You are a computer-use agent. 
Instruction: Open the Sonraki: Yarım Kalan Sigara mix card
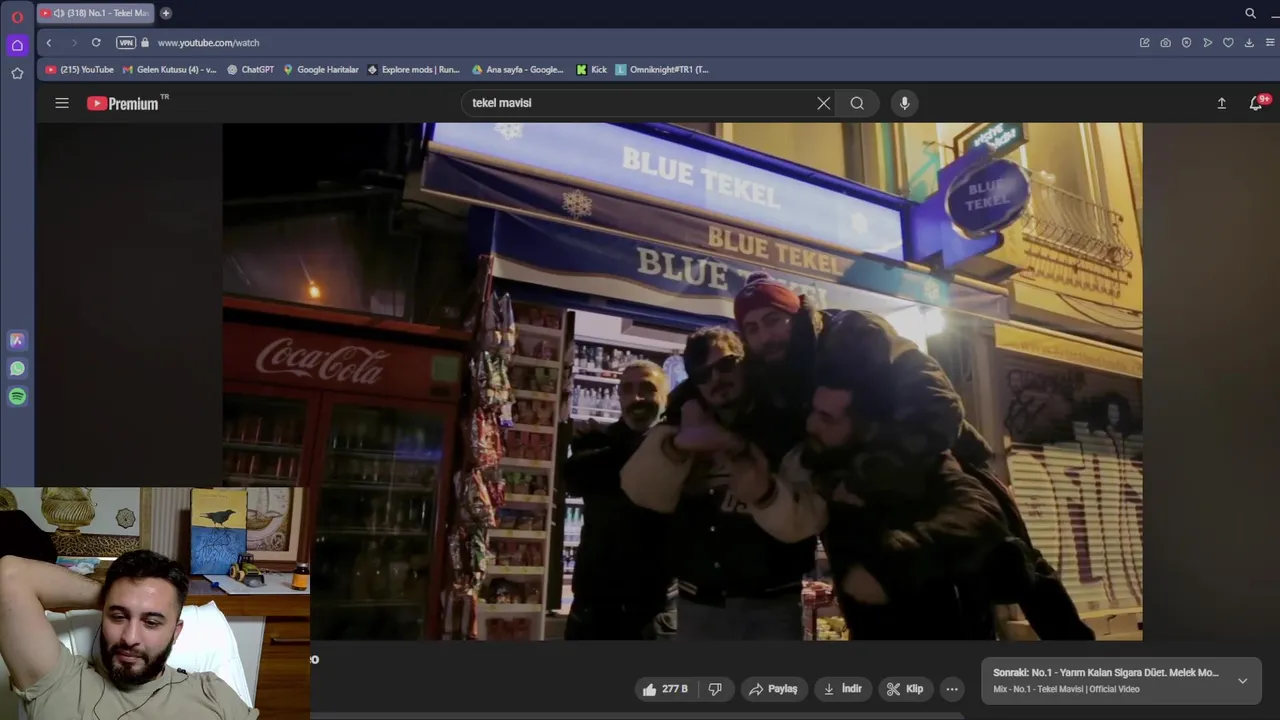pyautogui.click(x=1121, y=681)
